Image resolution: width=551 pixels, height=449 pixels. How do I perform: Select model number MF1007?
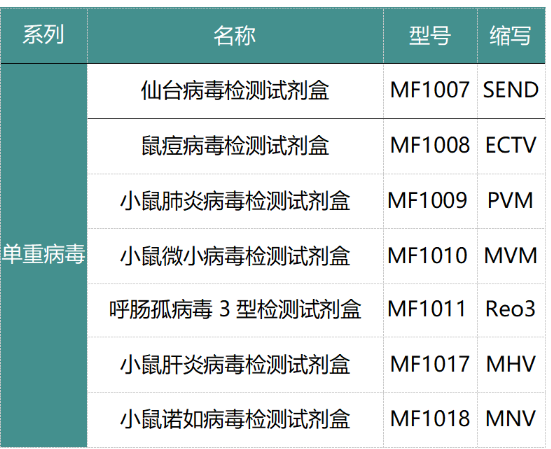click(x=430, y=91)
